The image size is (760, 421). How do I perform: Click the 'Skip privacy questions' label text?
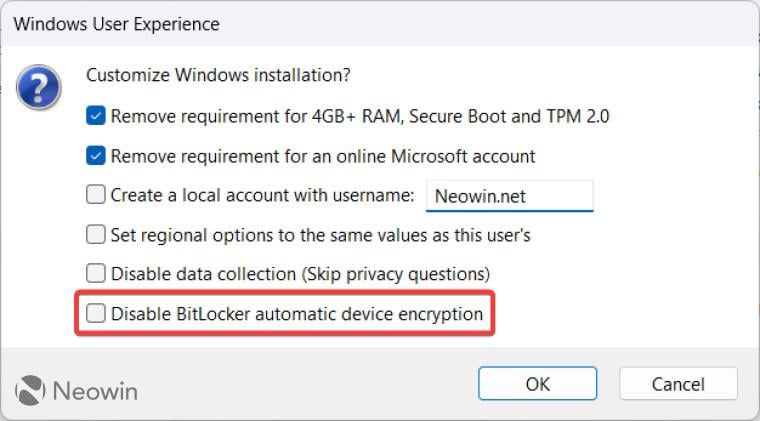click(396, 274)
